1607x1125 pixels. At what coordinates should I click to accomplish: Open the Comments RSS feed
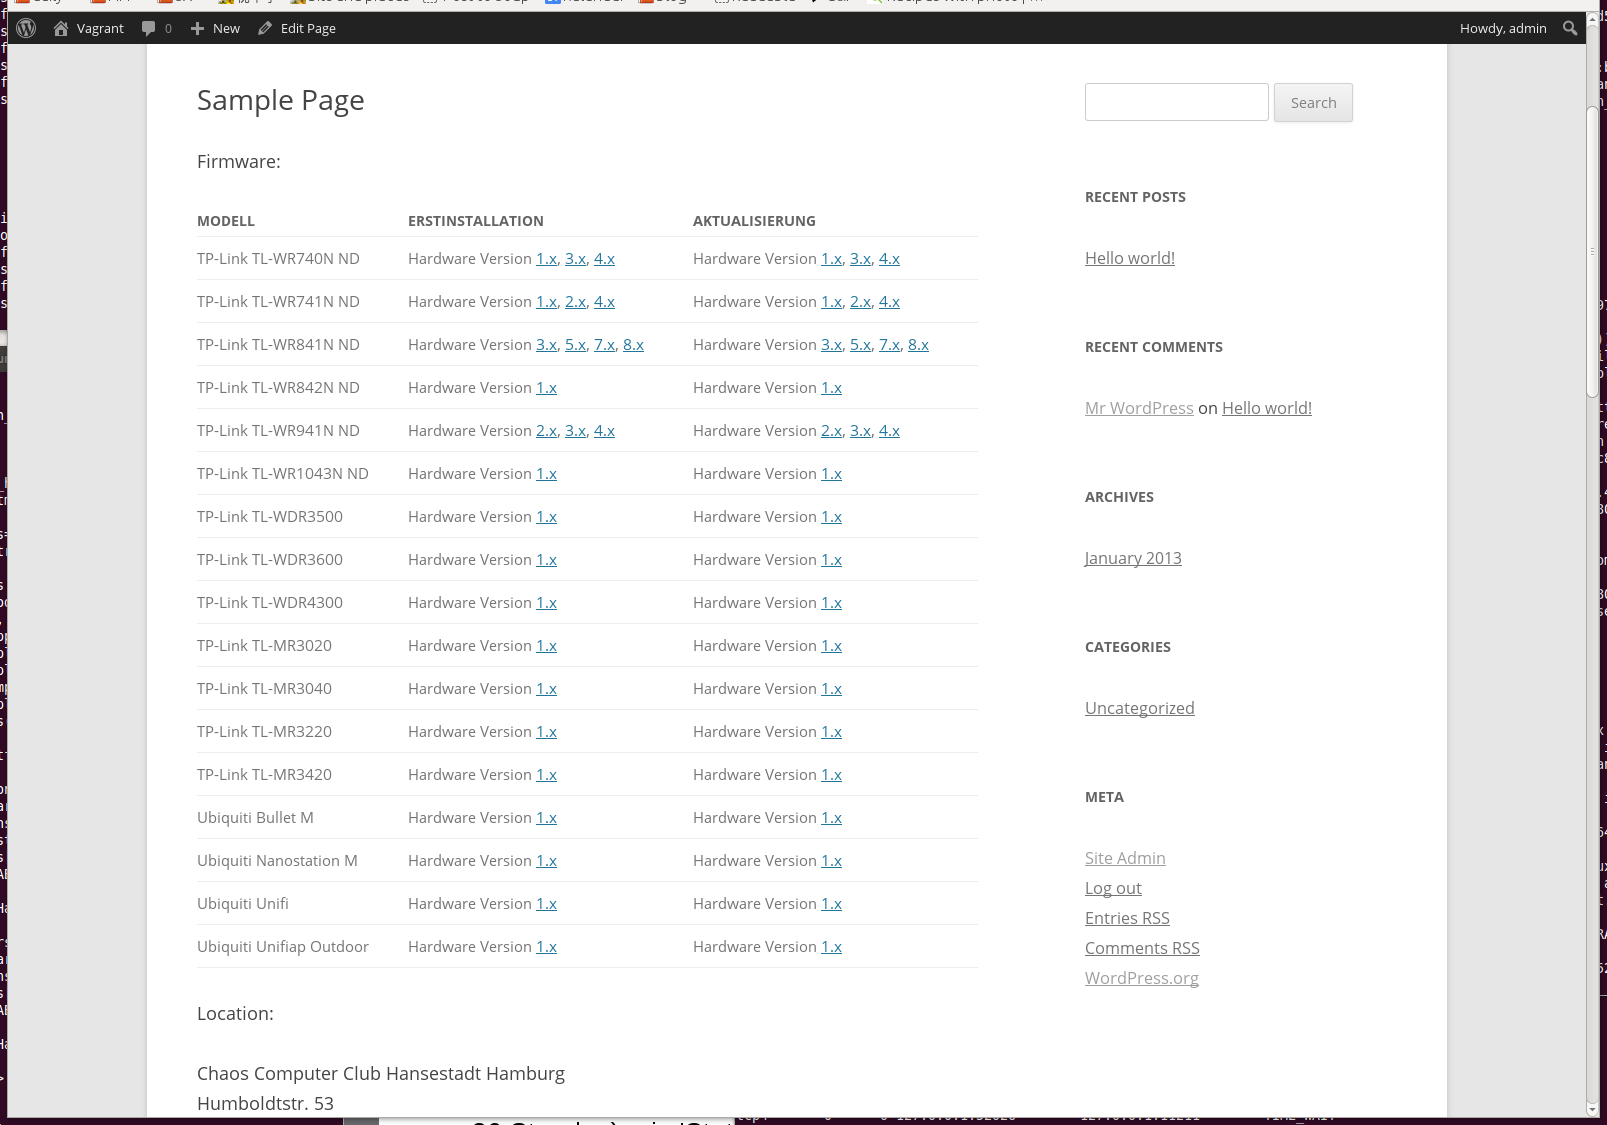pos(1142,948)
